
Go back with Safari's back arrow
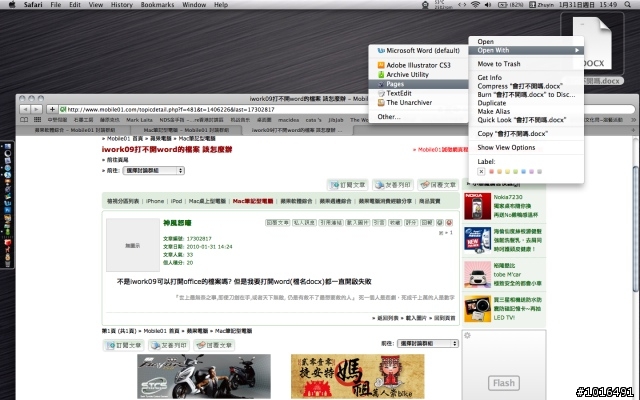pyautogui.click(x=25, y=109)
